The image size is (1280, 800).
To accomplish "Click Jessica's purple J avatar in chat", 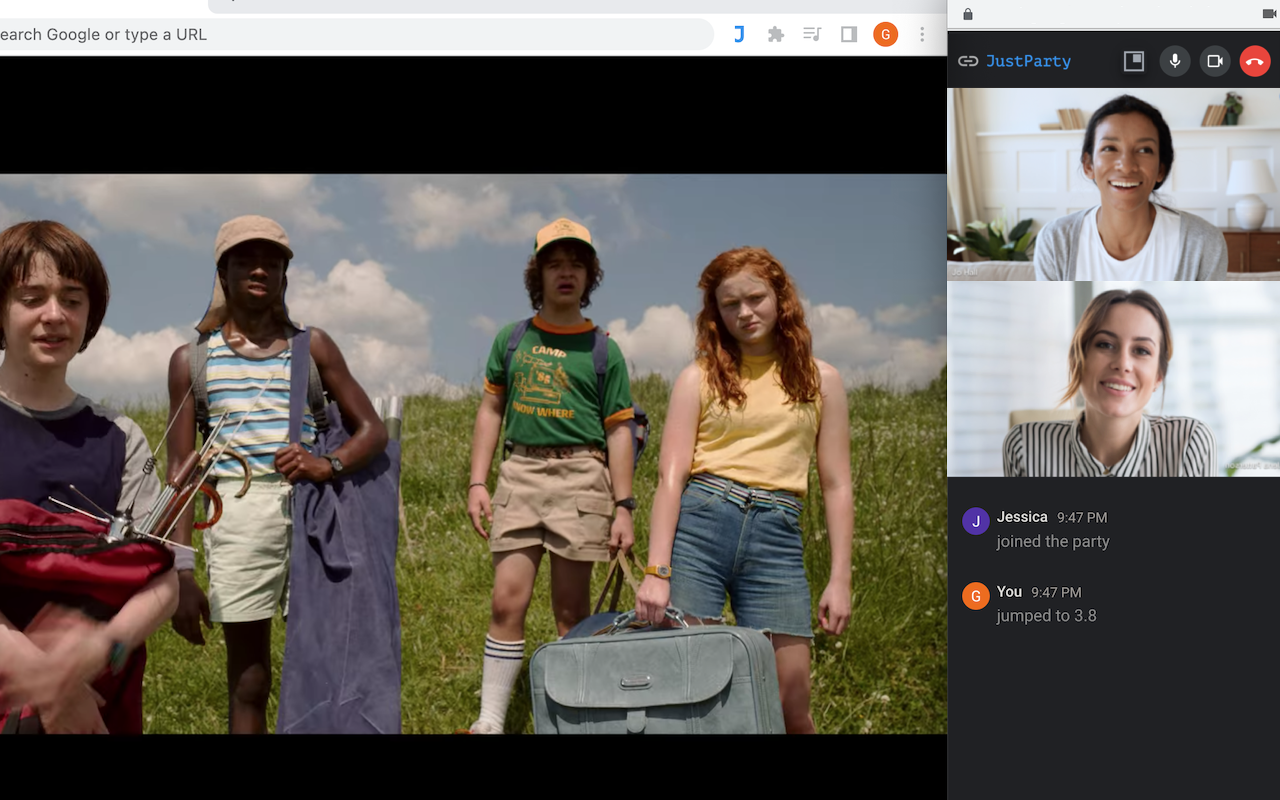I will (976, 521).
